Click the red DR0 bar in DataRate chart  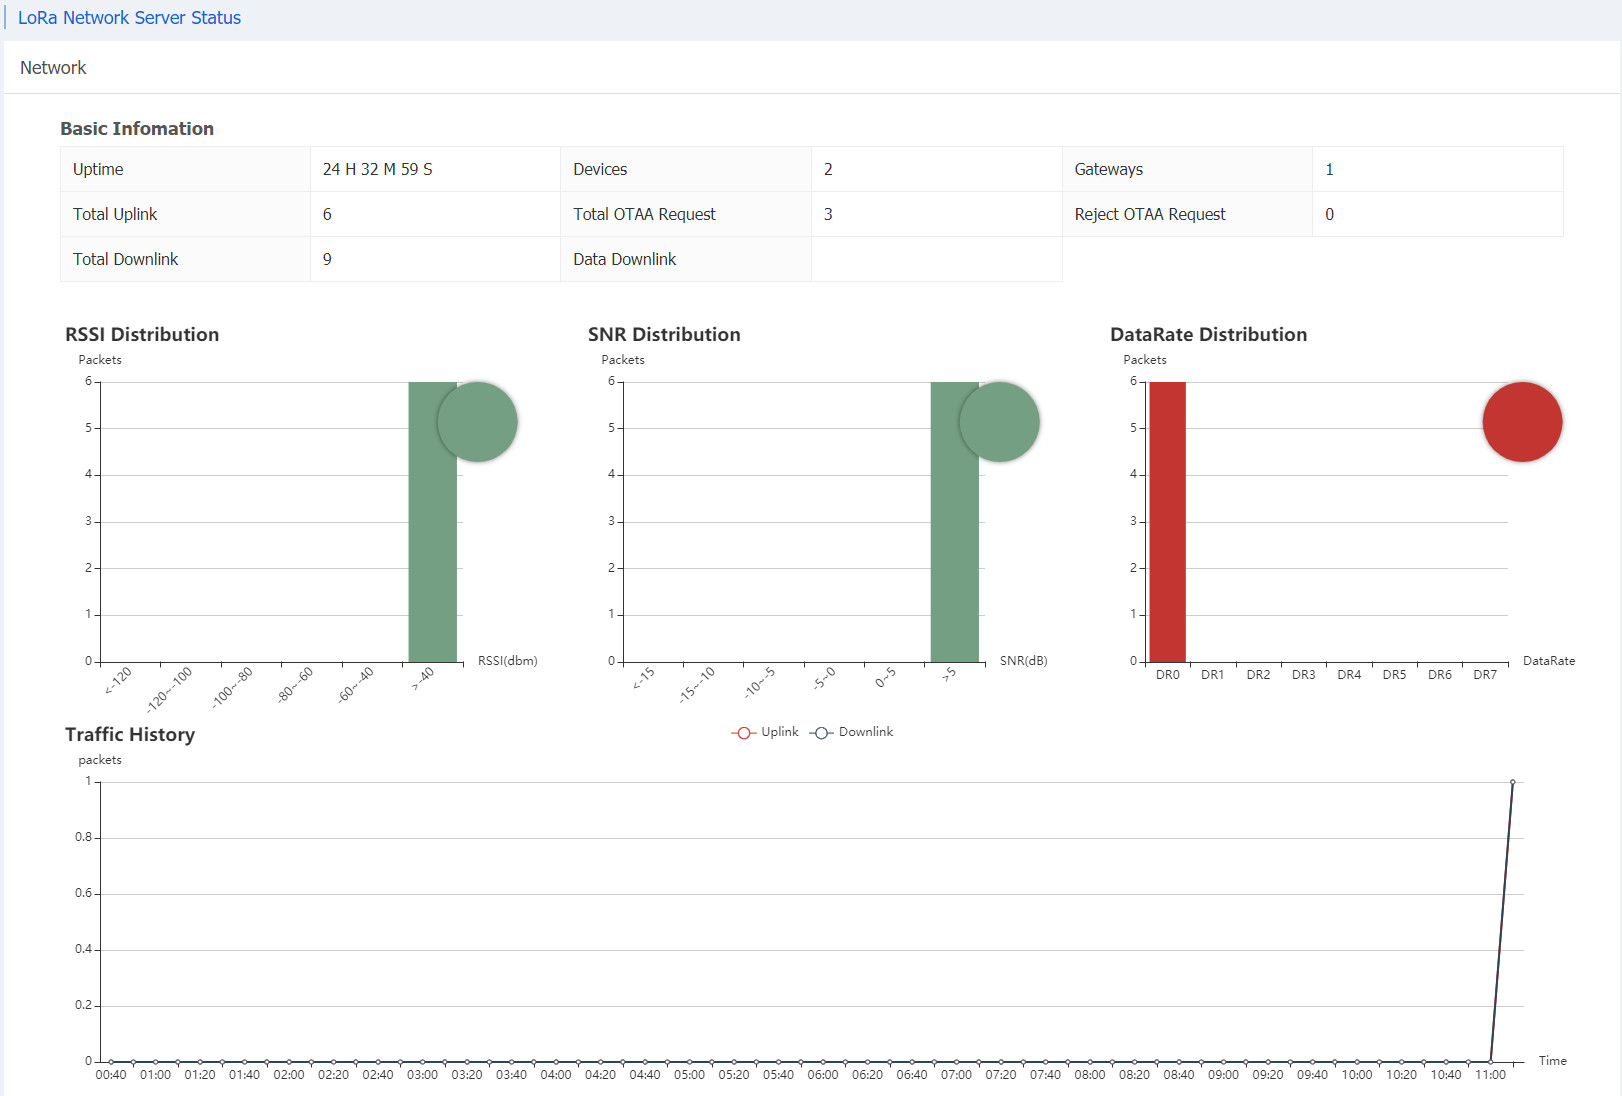(1167, 521)
